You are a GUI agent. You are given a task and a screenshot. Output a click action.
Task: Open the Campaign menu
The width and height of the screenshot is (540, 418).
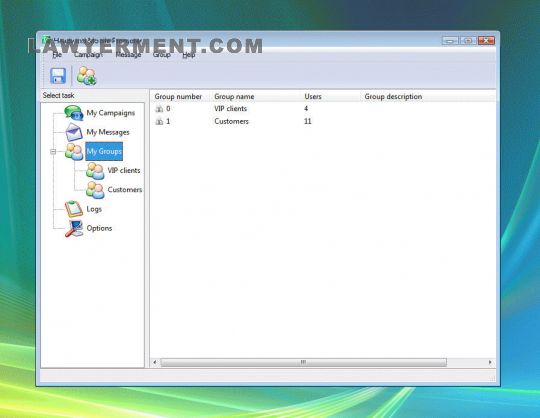tap(89, 55)
